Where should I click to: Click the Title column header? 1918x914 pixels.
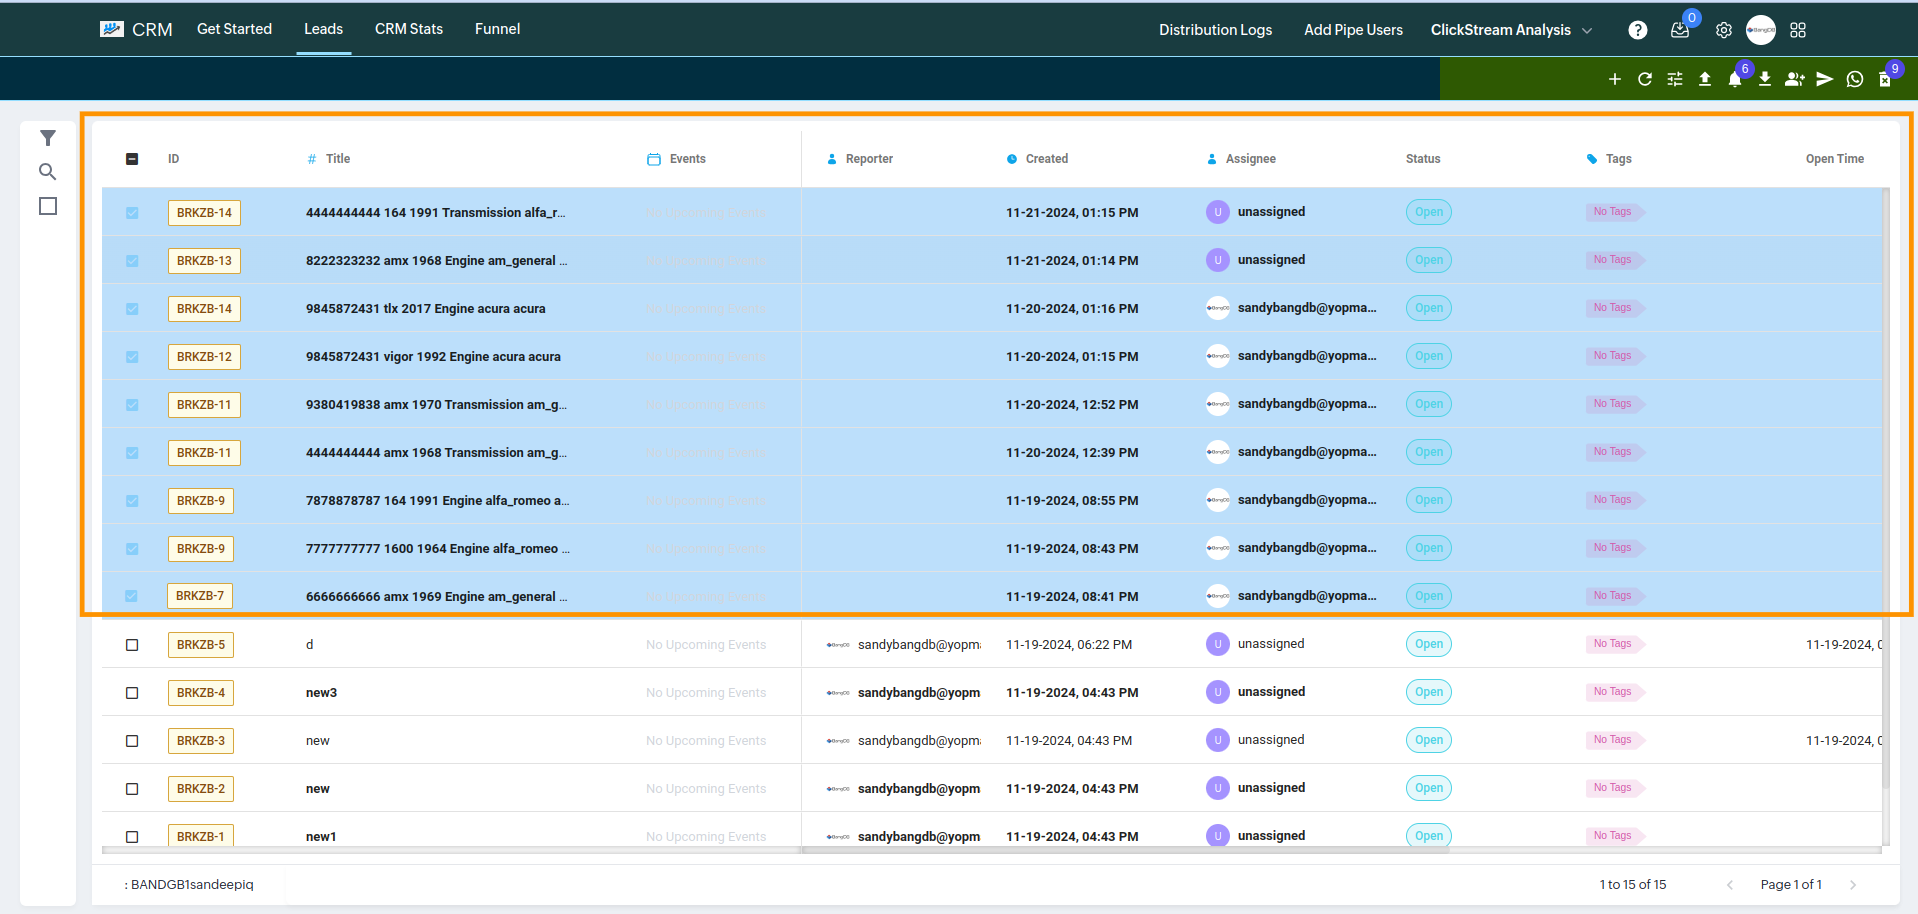338,159
